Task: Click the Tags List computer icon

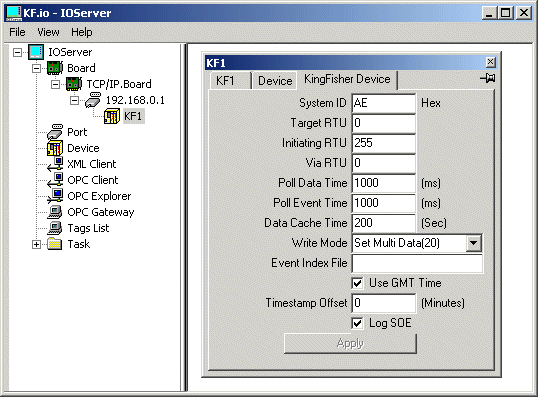Action: click(x=55, y=228)
